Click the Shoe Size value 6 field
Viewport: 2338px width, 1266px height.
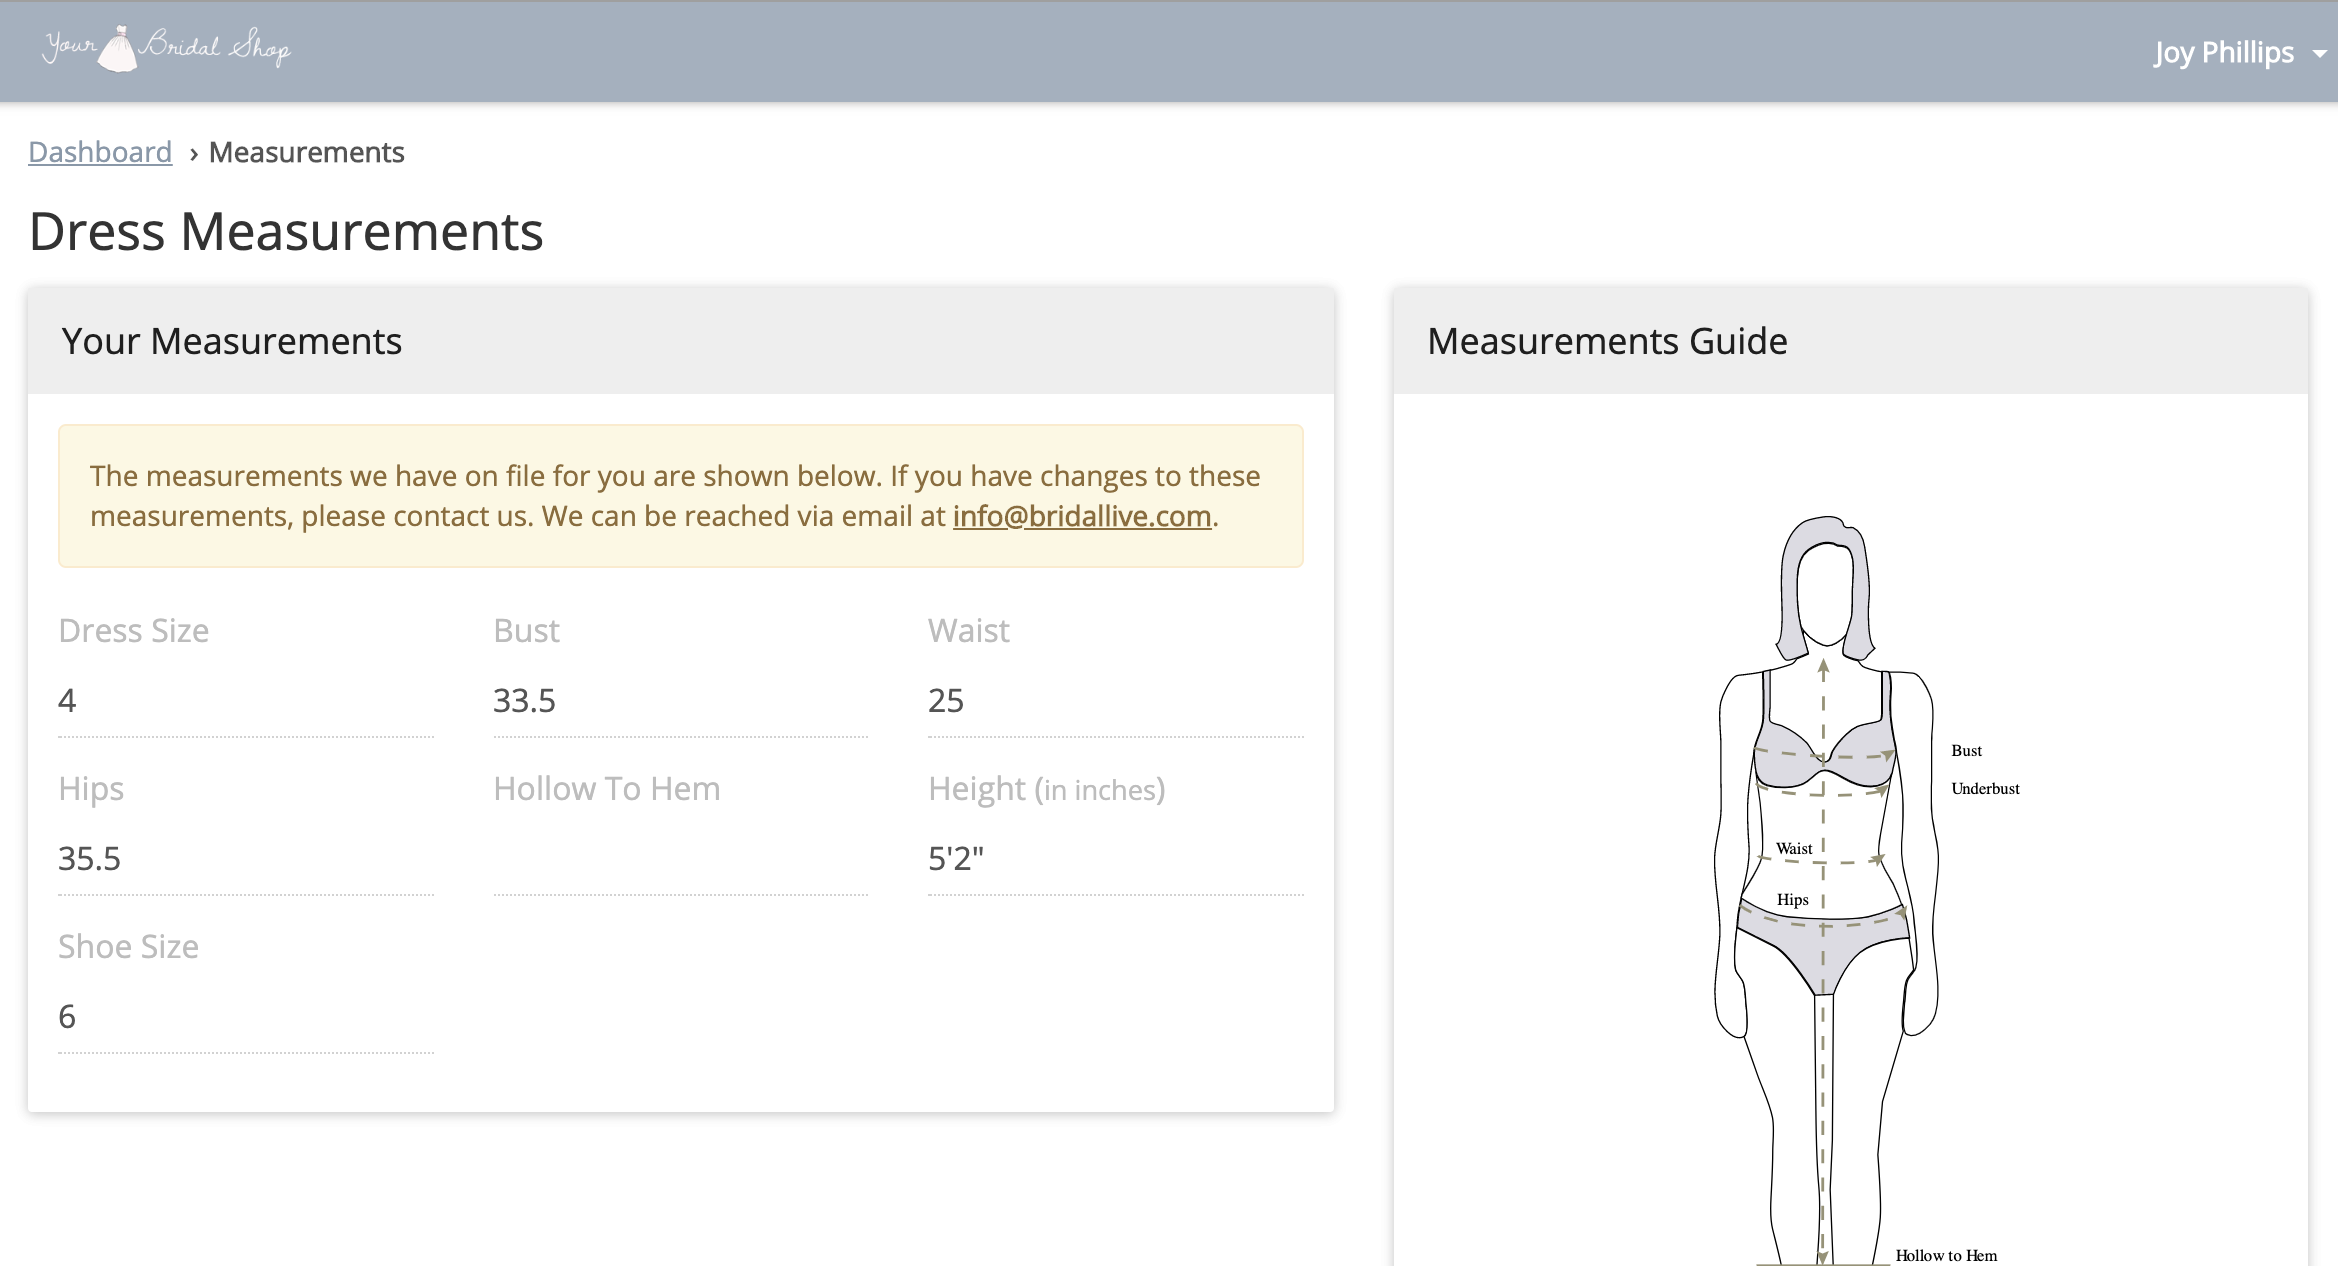coord(246,1017)
